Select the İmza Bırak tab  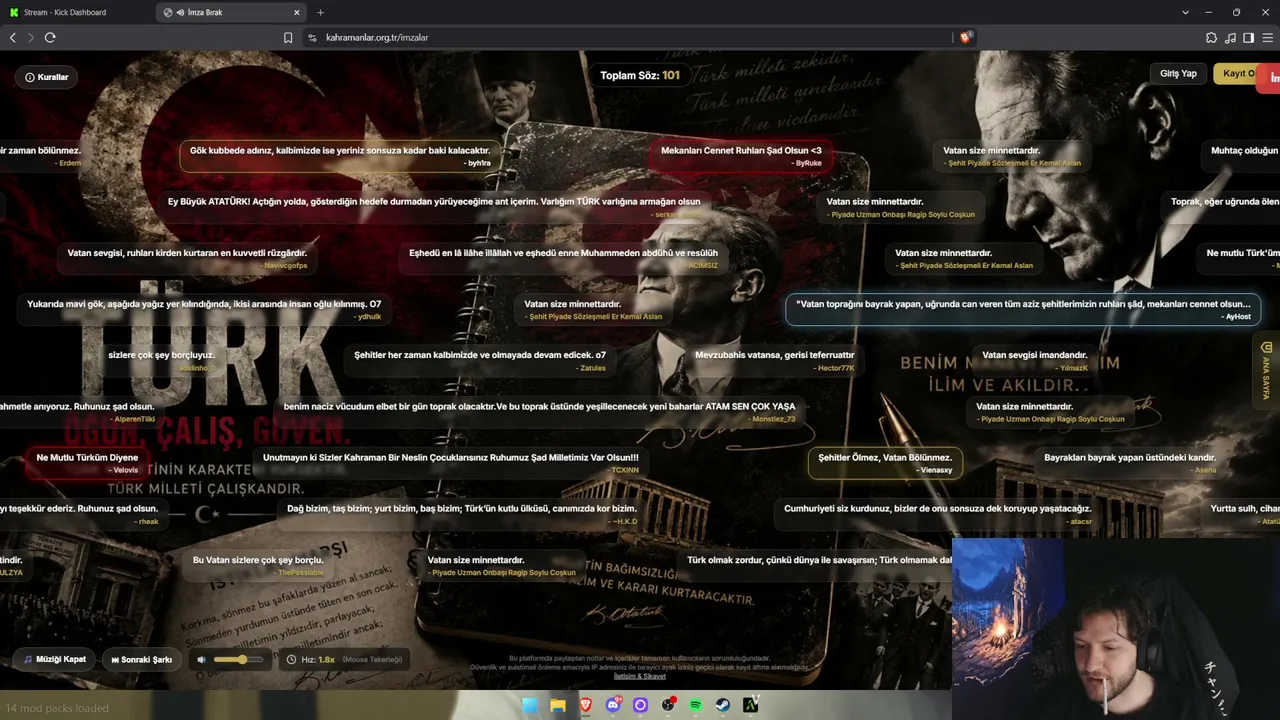point(232,12)
